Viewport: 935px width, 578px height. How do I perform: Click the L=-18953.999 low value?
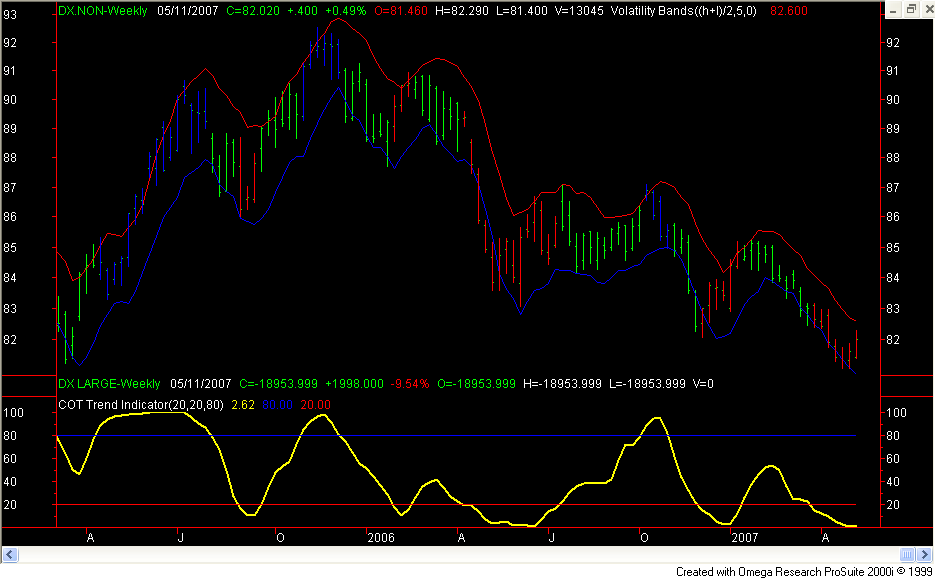tap(647, 384)
